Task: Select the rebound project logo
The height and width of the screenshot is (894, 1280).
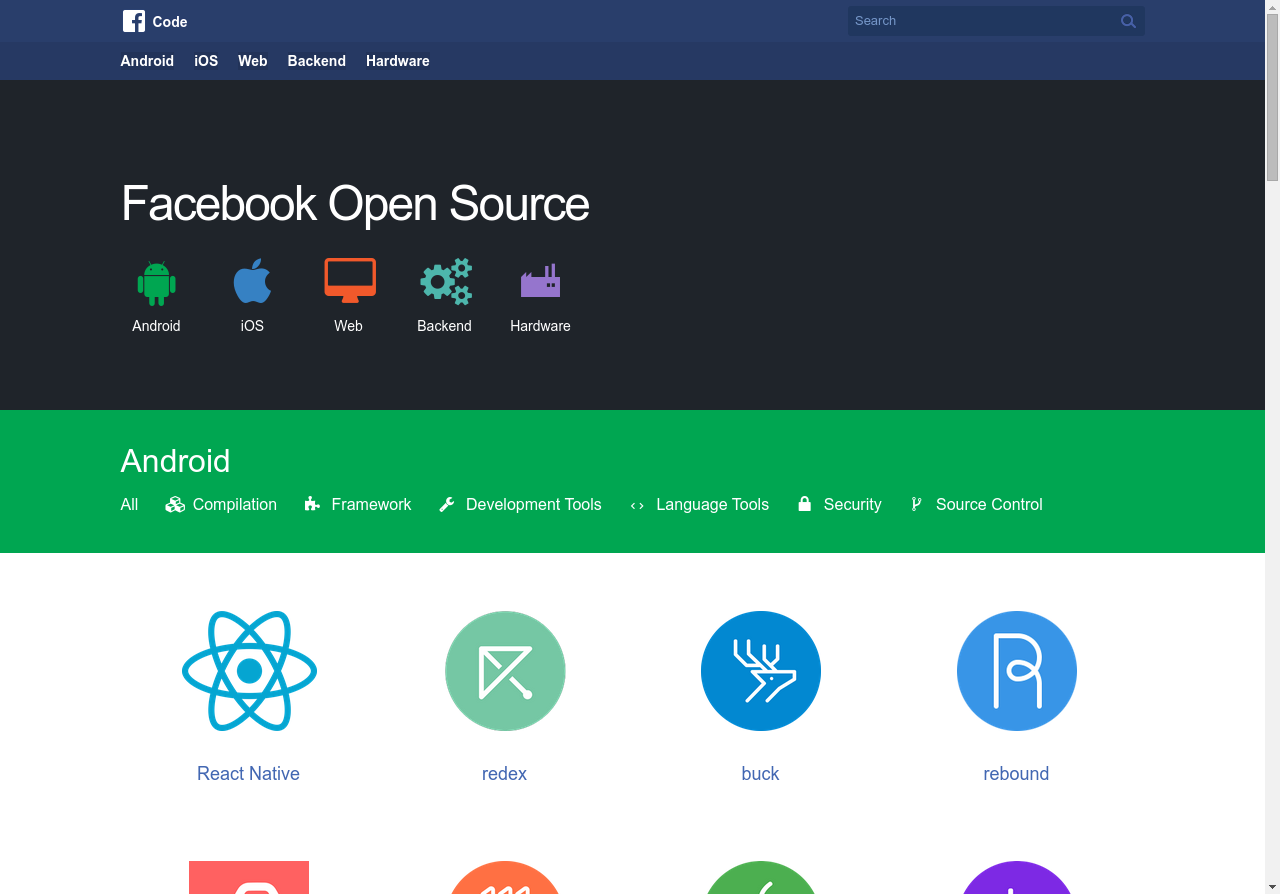Action: (x=1017, y=671)
